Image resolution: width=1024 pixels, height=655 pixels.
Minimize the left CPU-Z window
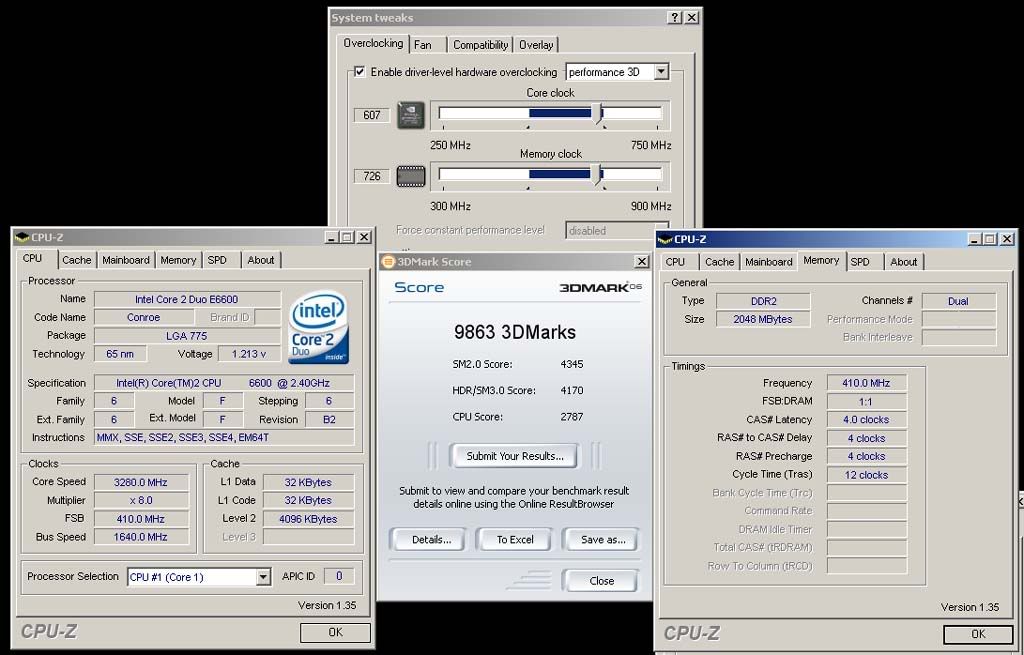coord(332,237)
